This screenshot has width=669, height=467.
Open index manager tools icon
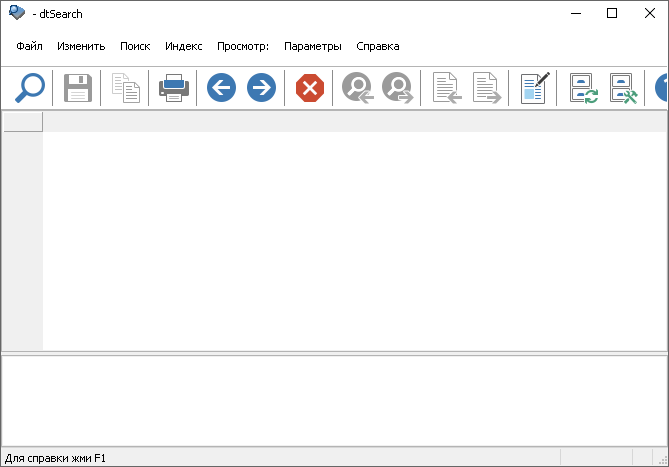coord(623,88)
